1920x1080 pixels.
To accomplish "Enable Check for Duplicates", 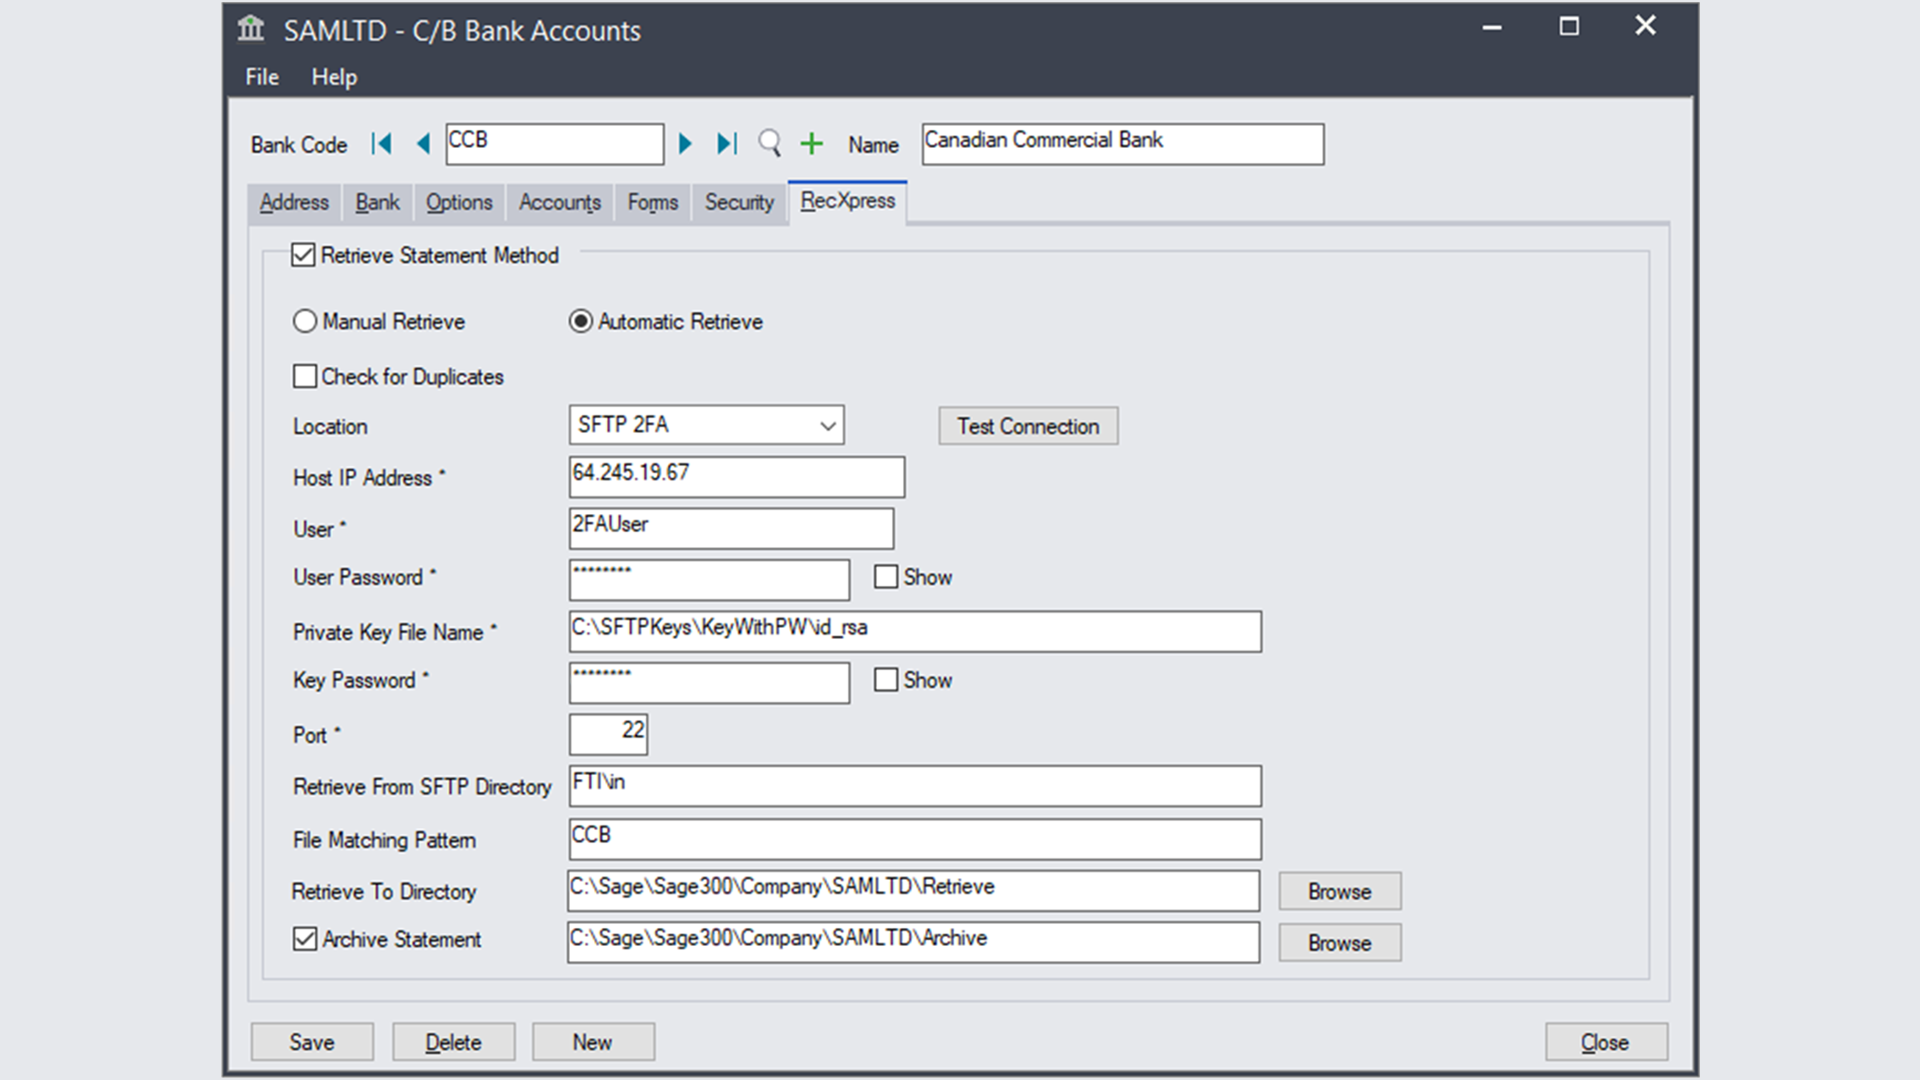I will (305, 376).
